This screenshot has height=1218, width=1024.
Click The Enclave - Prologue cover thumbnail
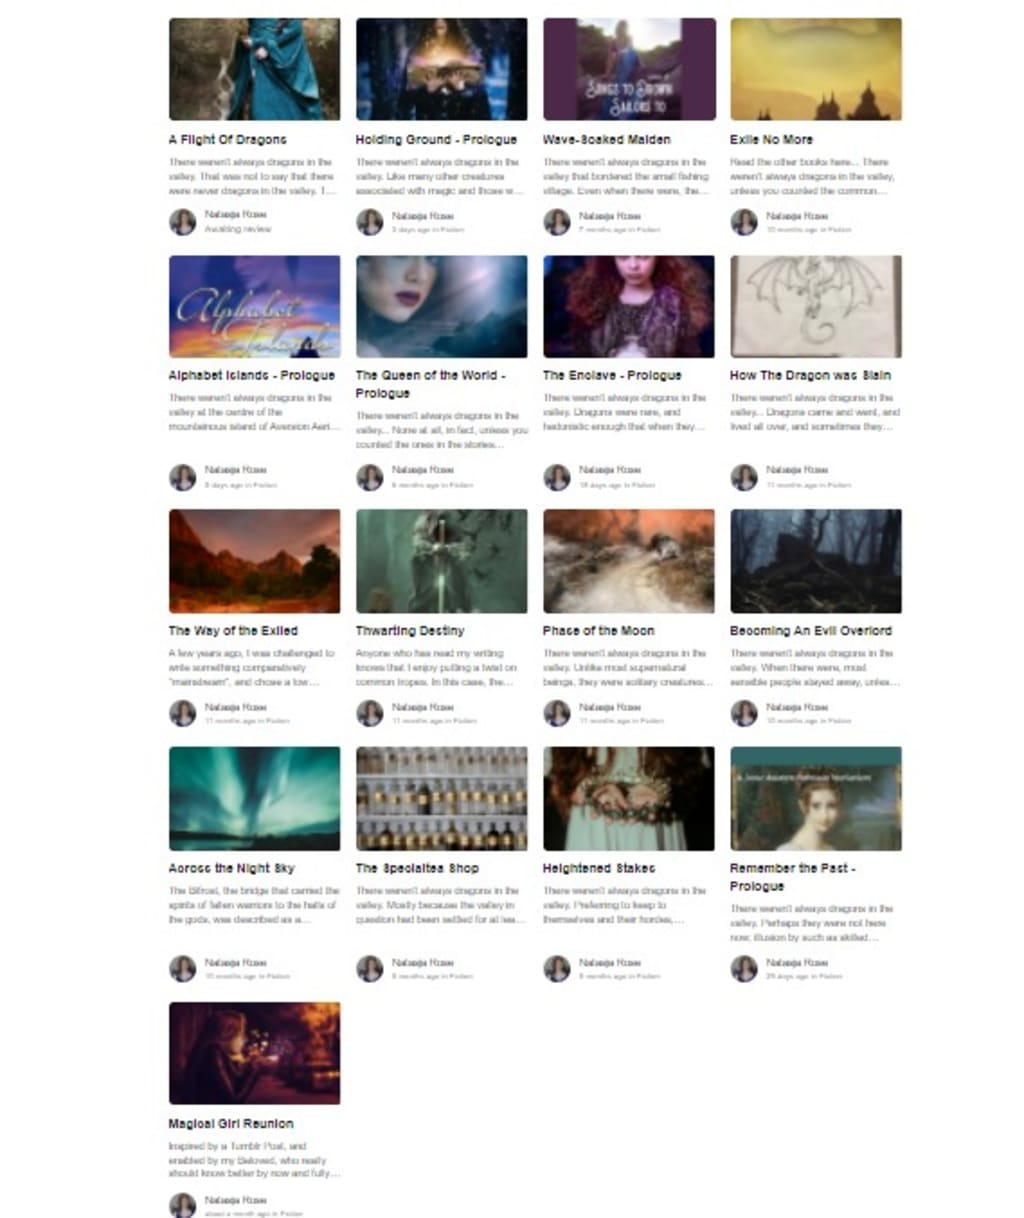point(629,306)
